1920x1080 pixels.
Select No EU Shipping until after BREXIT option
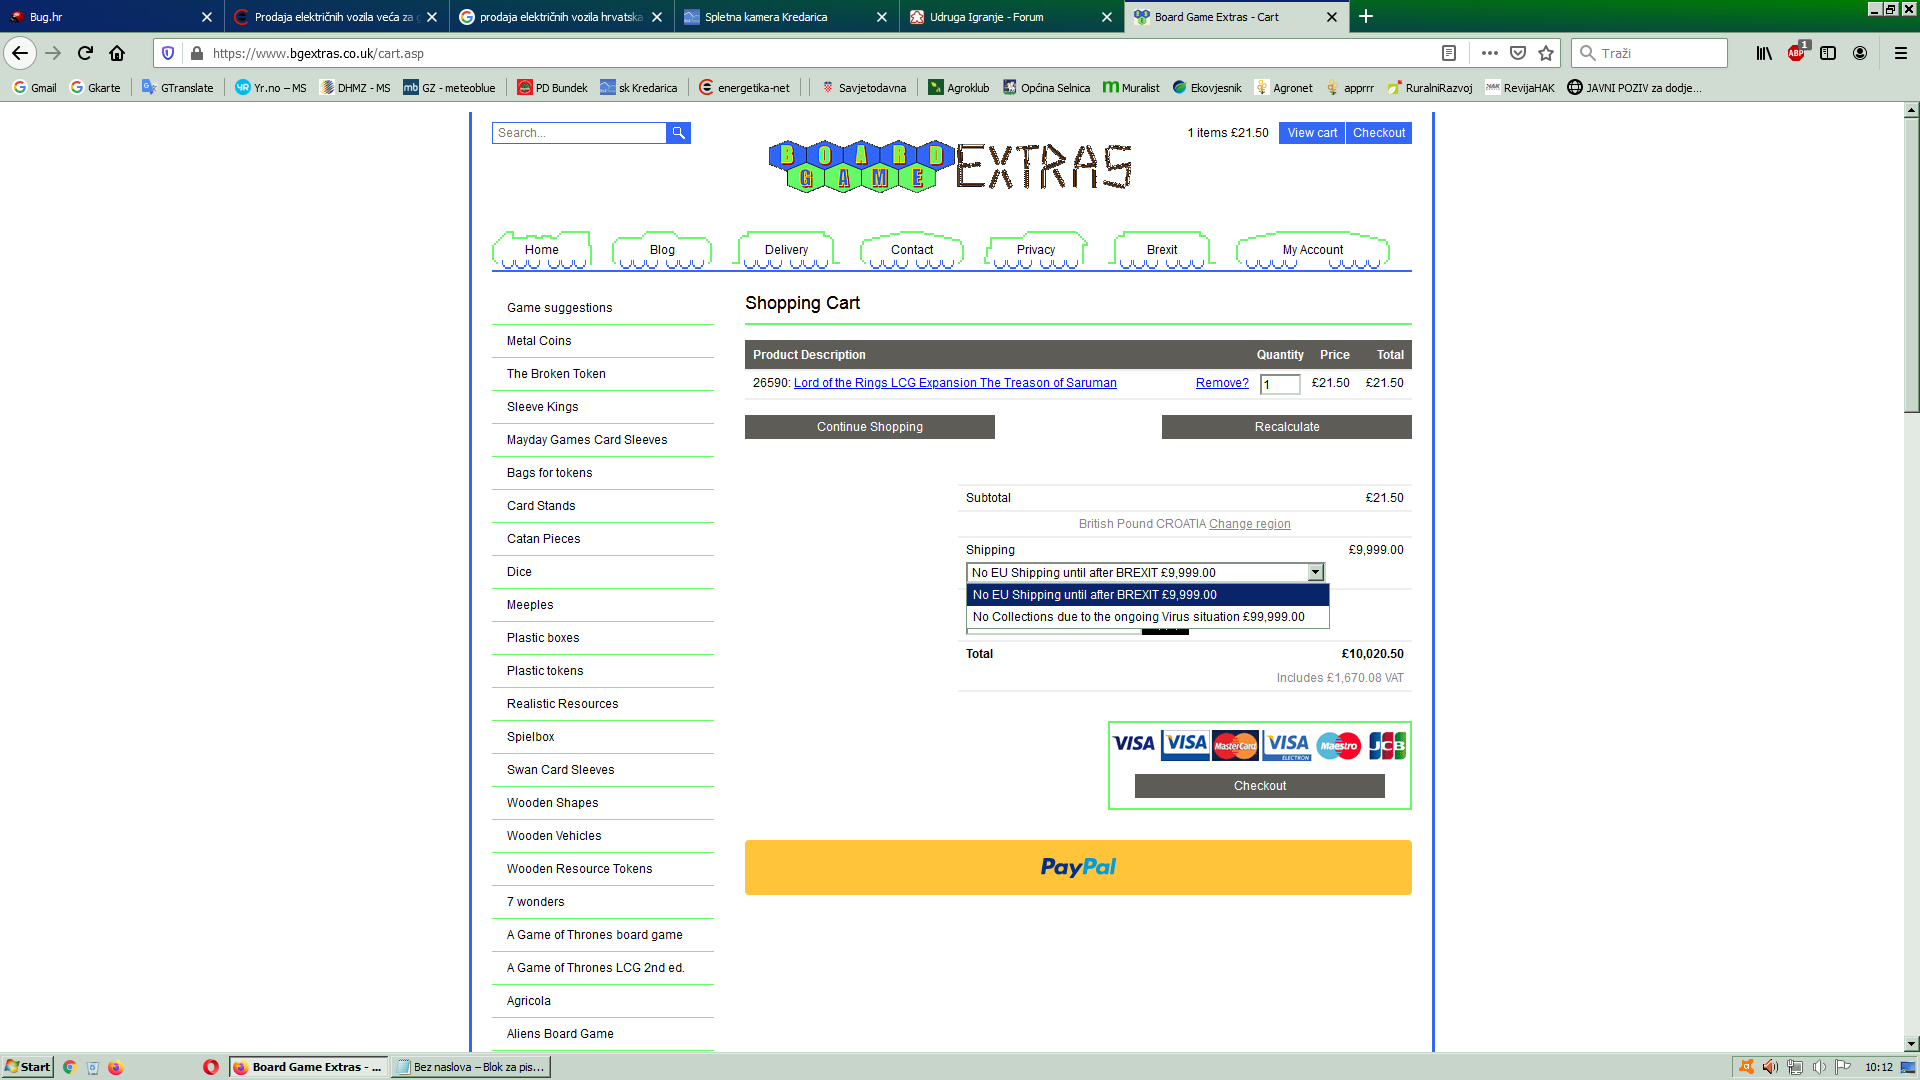tap(1147, 595)
